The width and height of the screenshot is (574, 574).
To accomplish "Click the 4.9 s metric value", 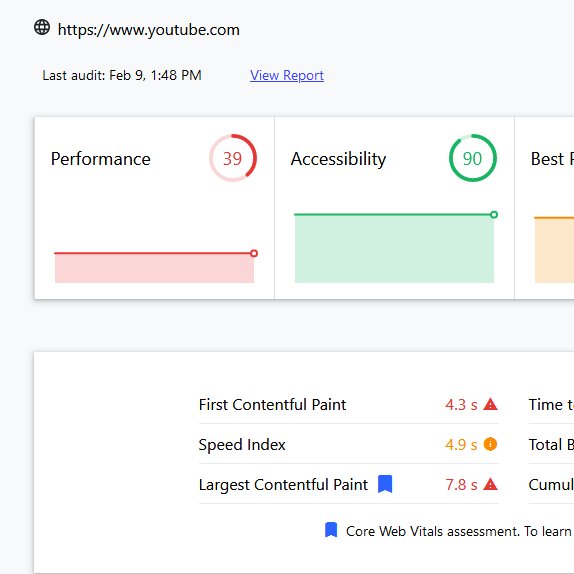I will pos(461,445).
